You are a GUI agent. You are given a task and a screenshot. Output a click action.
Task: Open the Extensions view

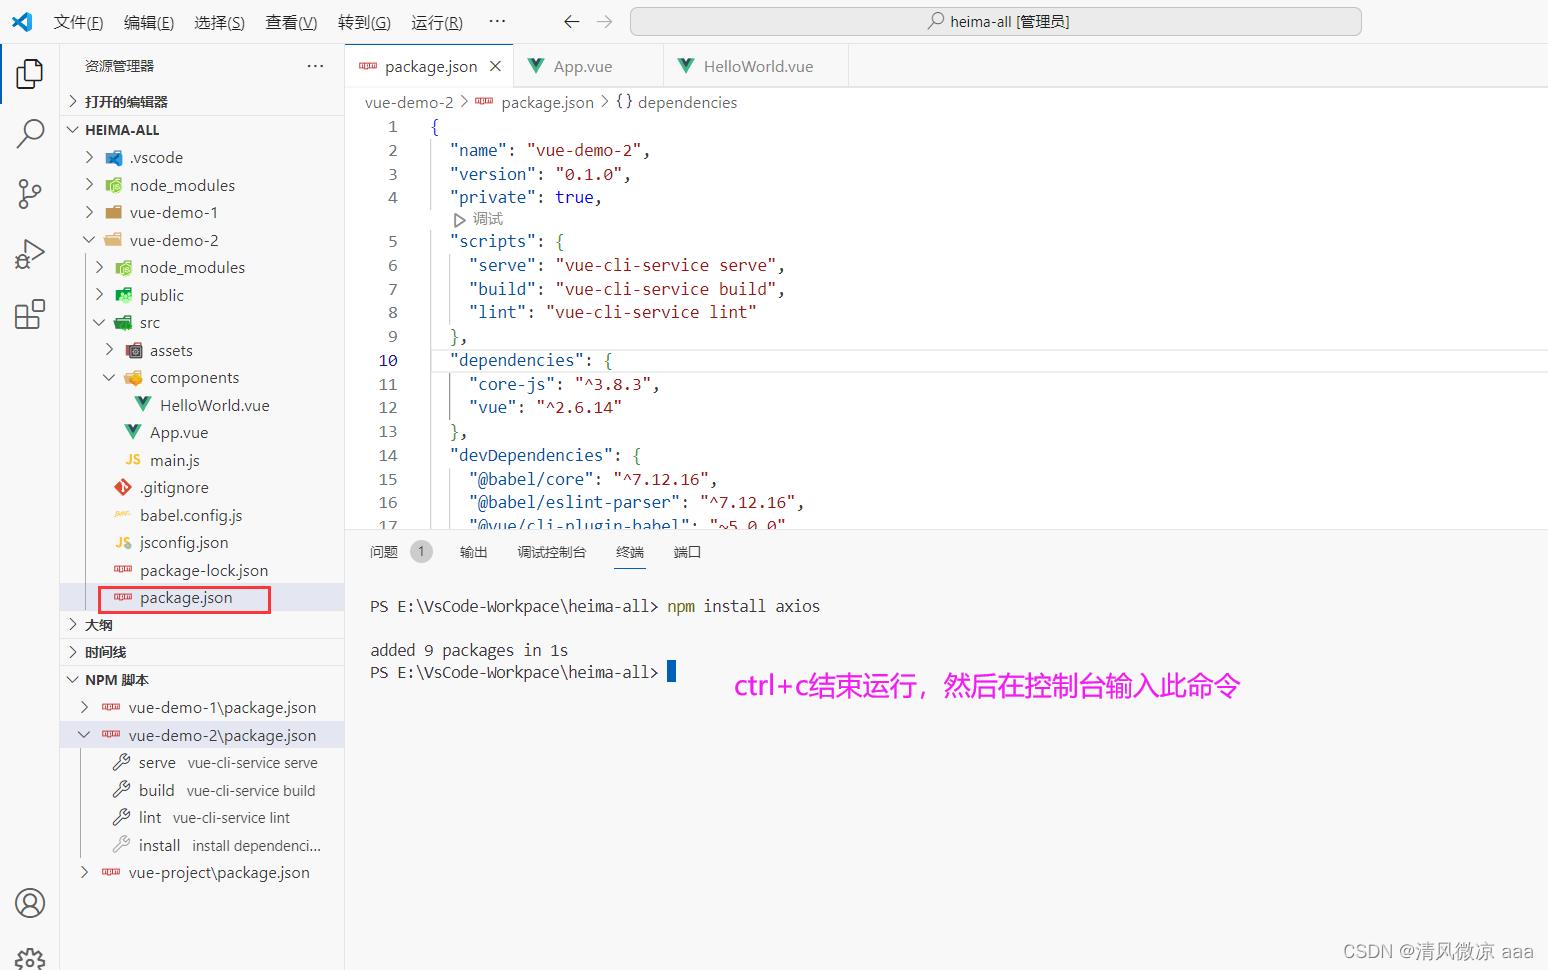[x=30, y=314]
